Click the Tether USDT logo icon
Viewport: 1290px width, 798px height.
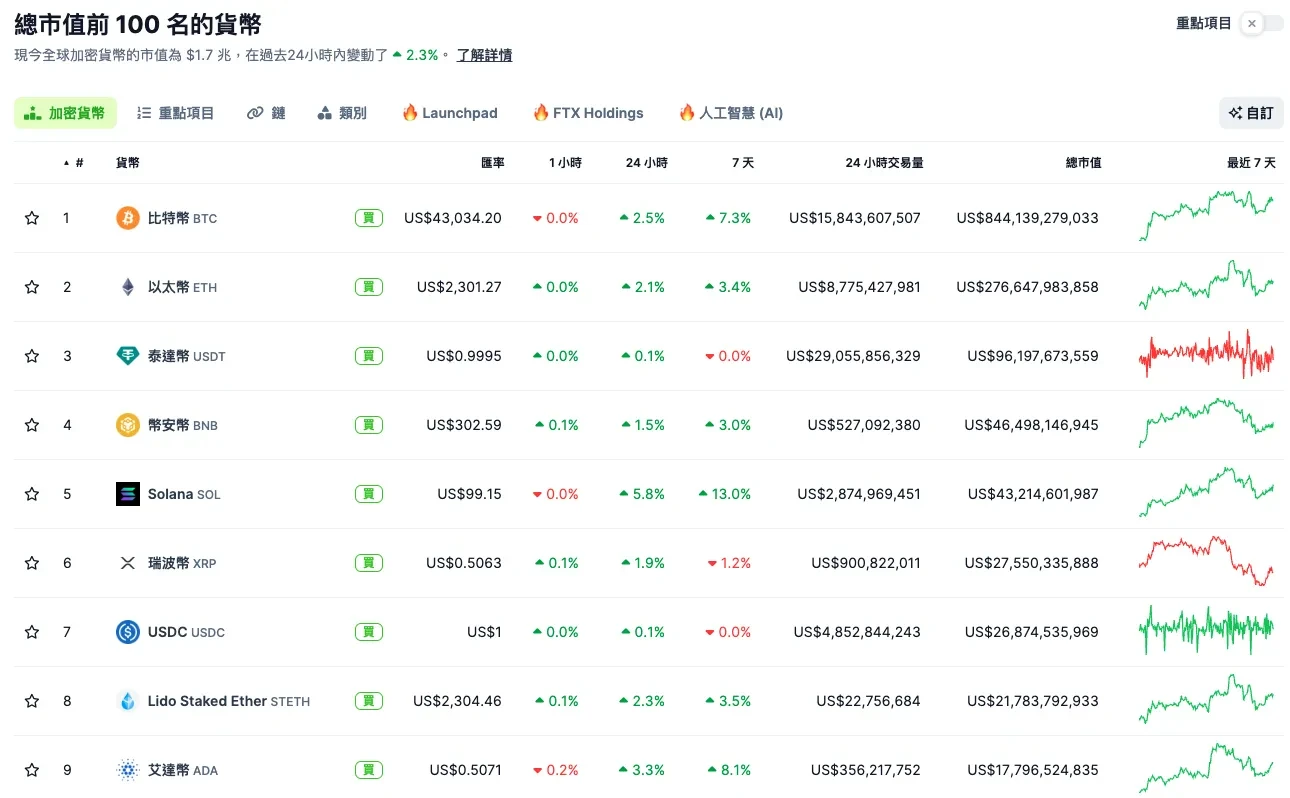pyautogui.click(x=127, y=356)
